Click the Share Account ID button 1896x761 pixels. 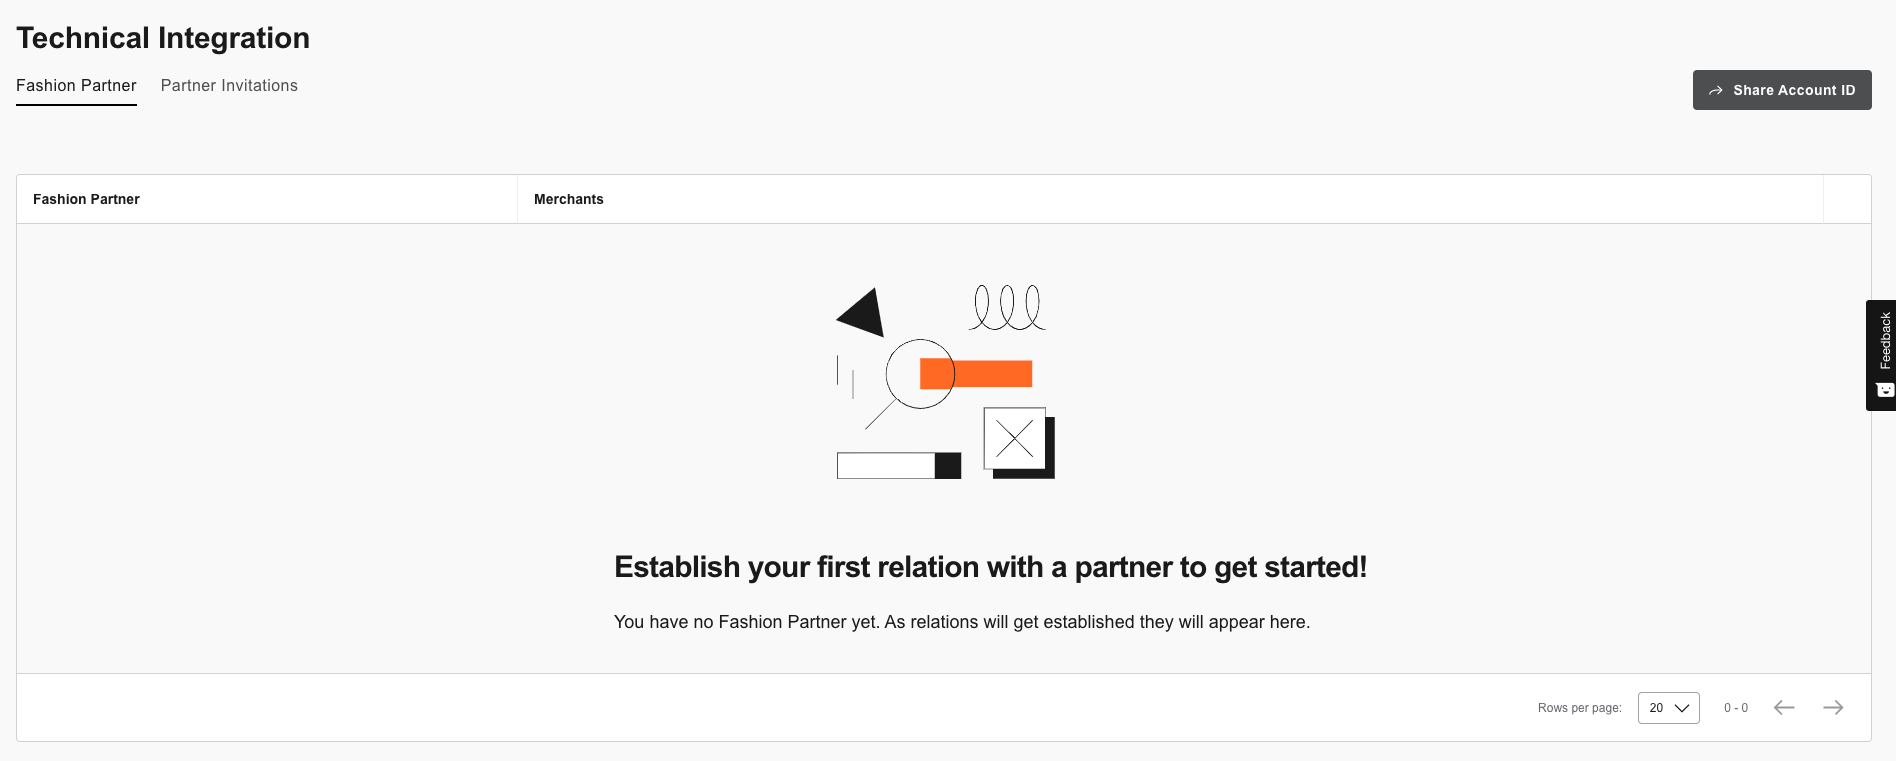click(1781, 90)
